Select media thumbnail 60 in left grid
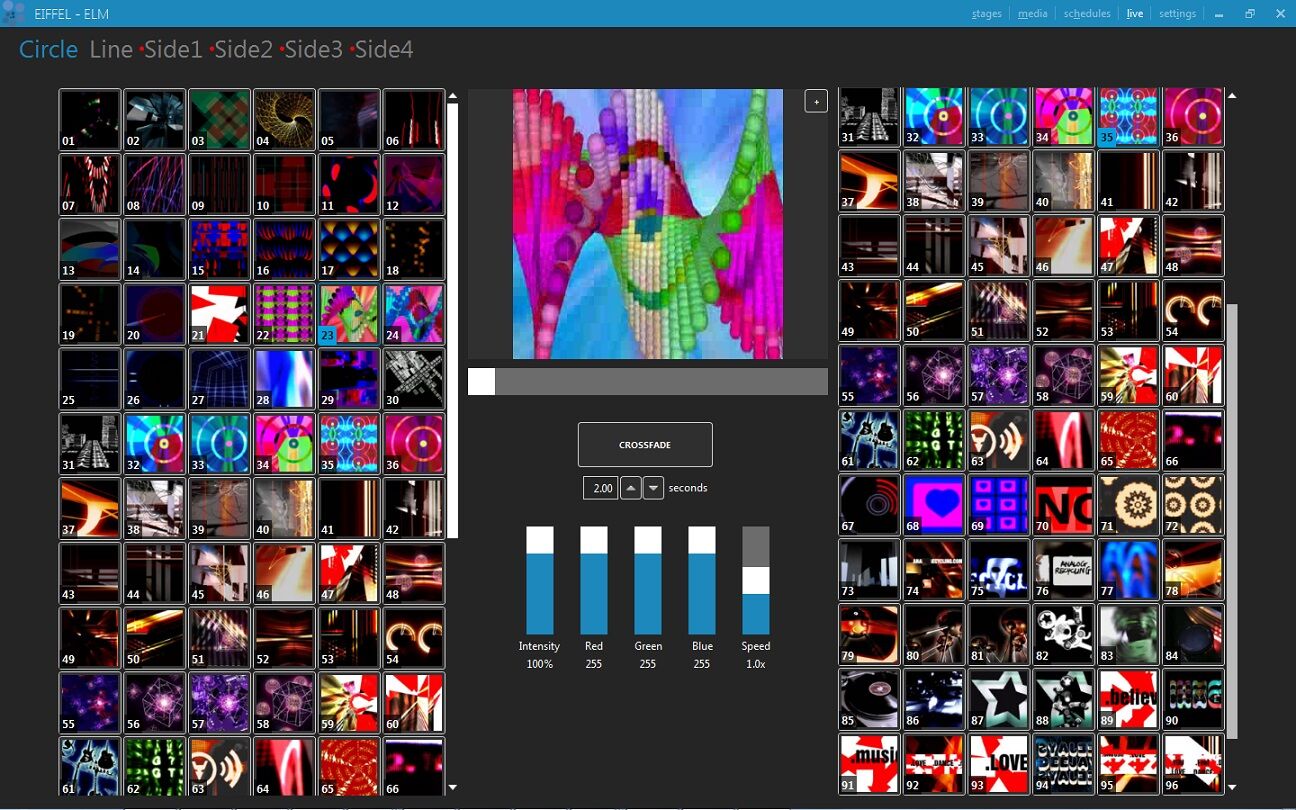 click(x=414, y=703)
